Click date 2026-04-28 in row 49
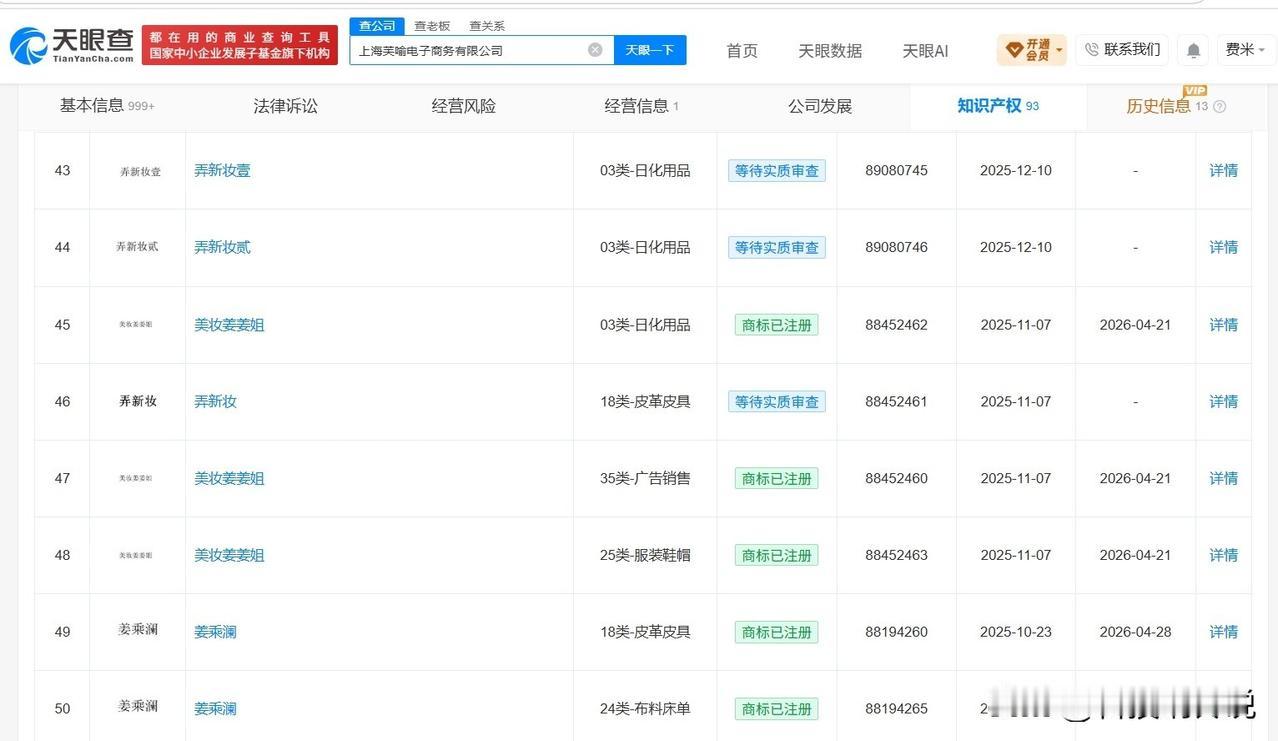The height and width of the screenshot is (741, 1278). 1135,632
